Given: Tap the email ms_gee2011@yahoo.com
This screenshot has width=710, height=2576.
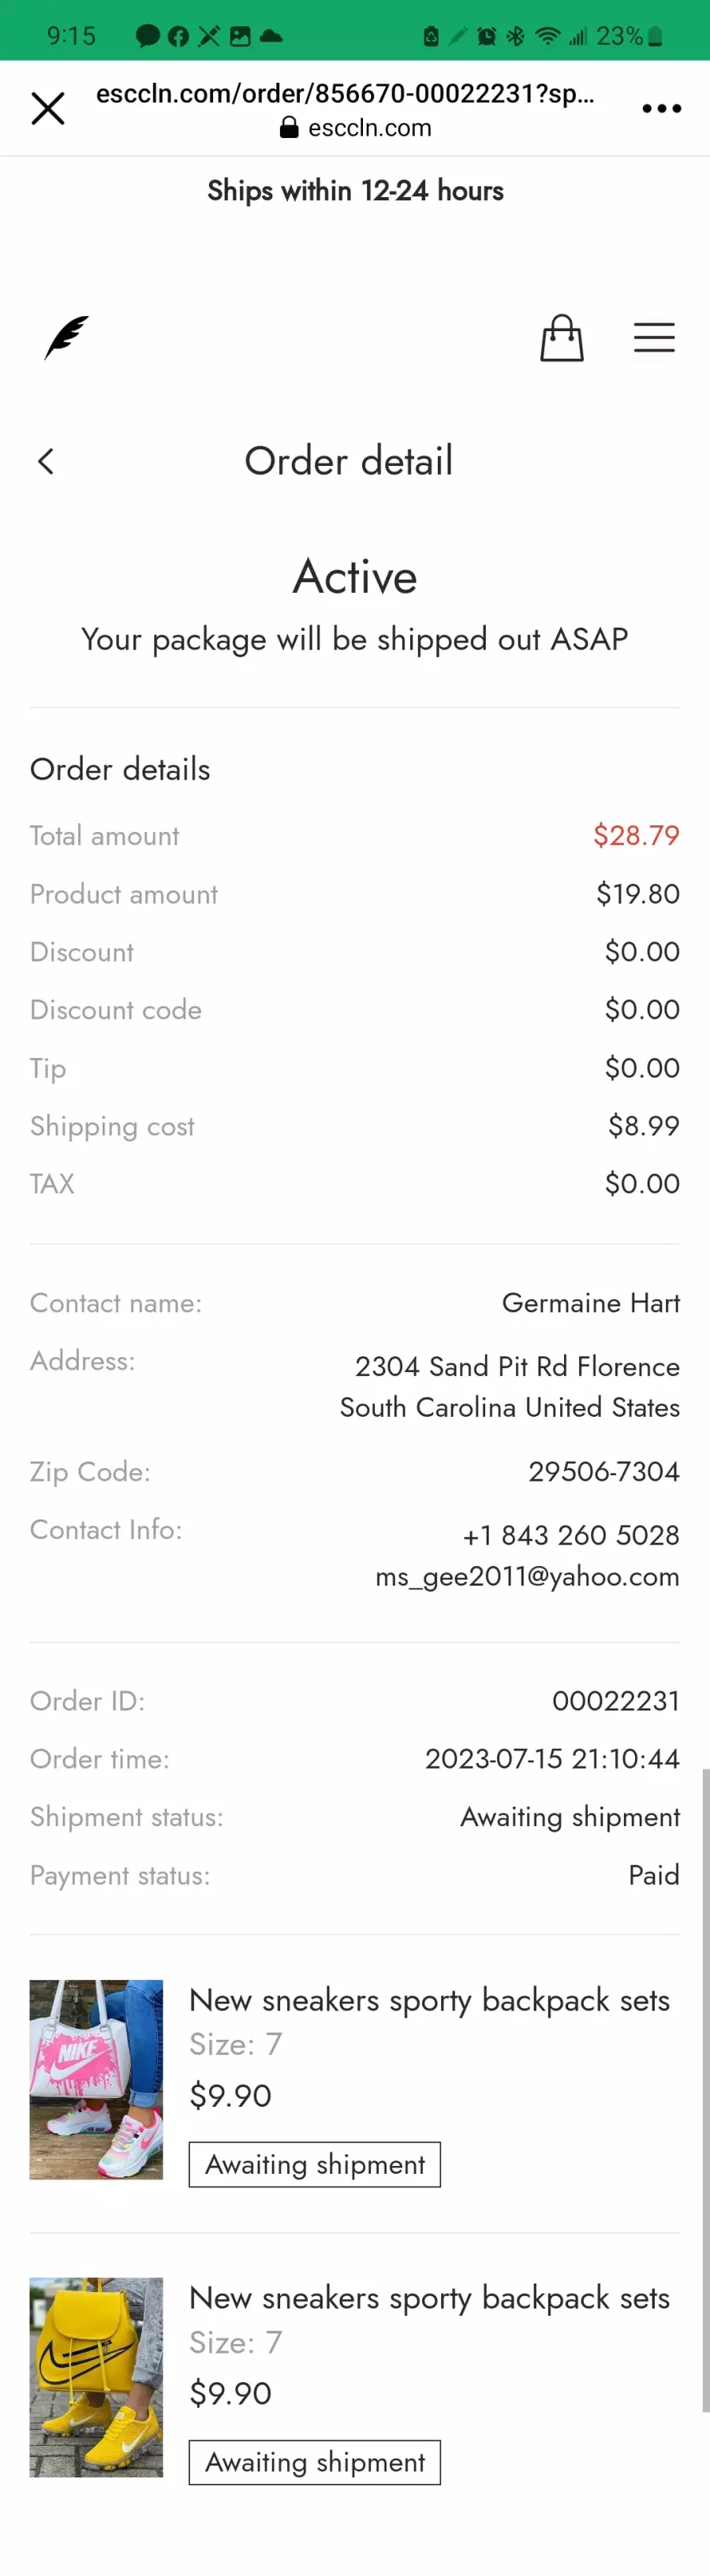Looking at the screenshot, I should [x=527, y=1577].
